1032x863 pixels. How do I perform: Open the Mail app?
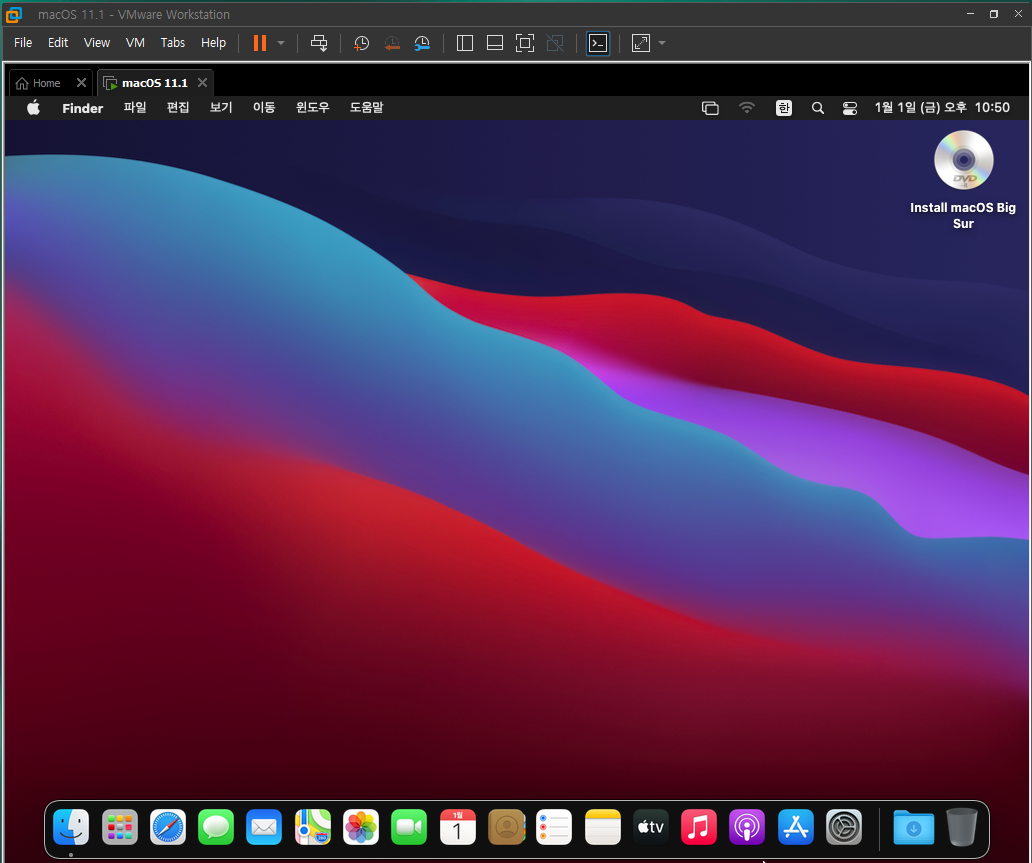pos(264,827)
